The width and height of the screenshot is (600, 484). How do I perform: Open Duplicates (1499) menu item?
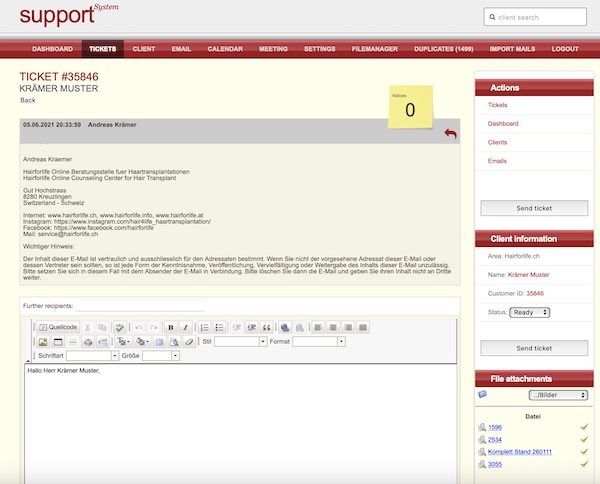pos(443,49)
